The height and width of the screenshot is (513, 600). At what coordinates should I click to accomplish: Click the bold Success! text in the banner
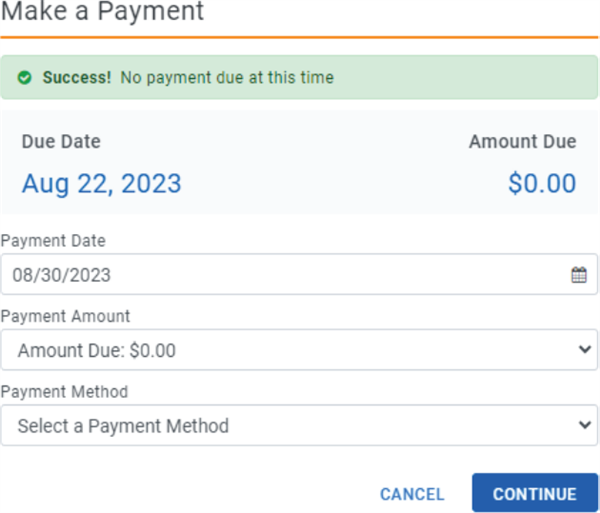click(x=77, y=78)
